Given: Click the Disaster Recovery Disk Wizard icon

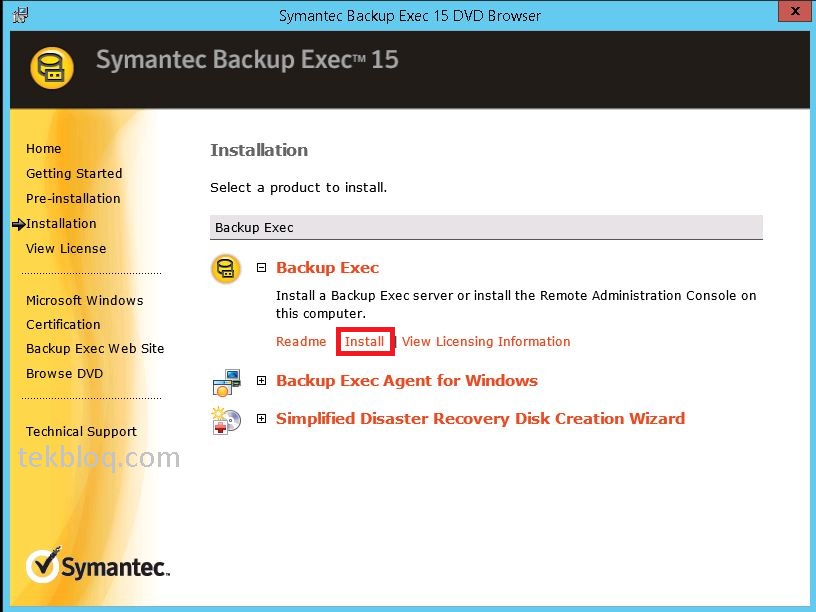Looking at the screenshot, I should tap(226, 420).
